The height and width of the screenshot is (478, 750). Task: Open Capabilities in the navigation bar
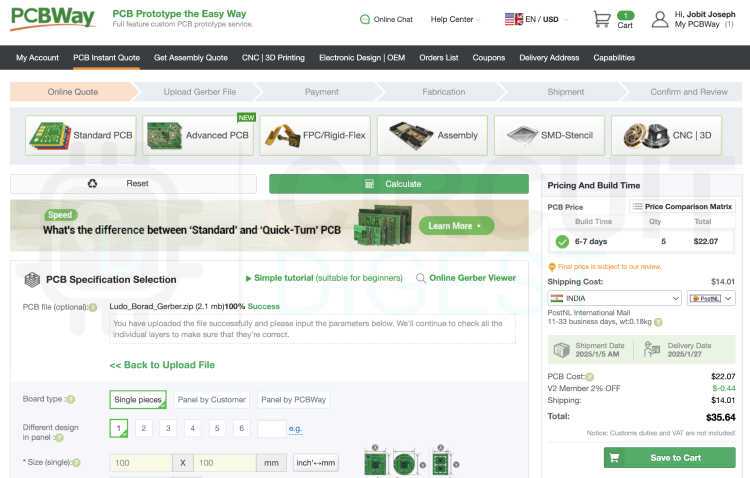(x=614, y=58)
